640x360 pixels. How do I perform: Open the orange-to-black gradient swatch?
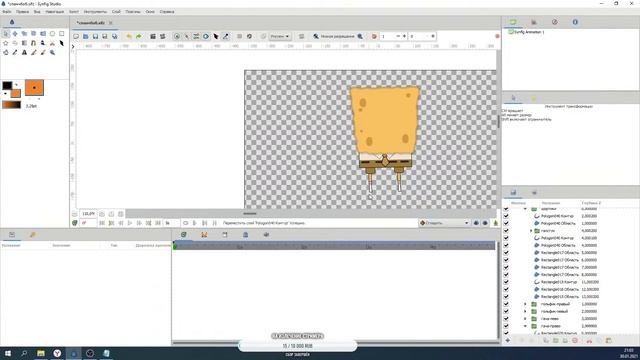(11, 105)
